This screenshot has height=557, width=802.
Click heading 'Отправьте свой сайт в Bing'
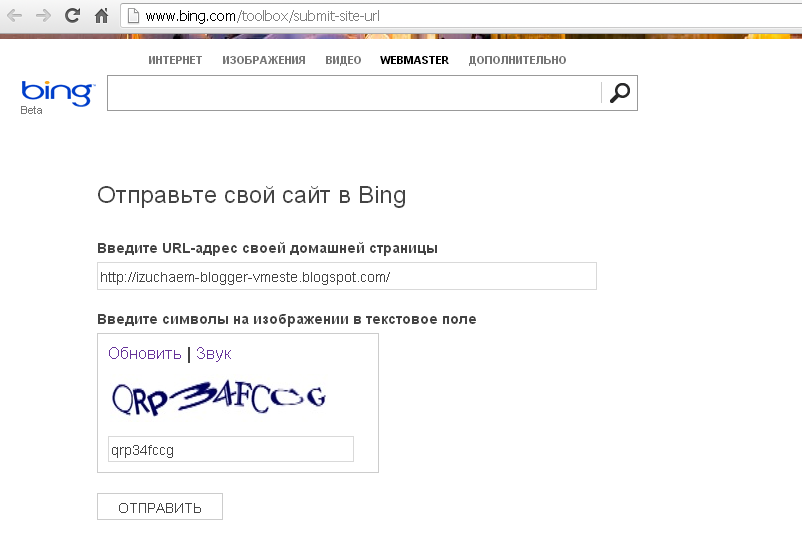(252, 195)
